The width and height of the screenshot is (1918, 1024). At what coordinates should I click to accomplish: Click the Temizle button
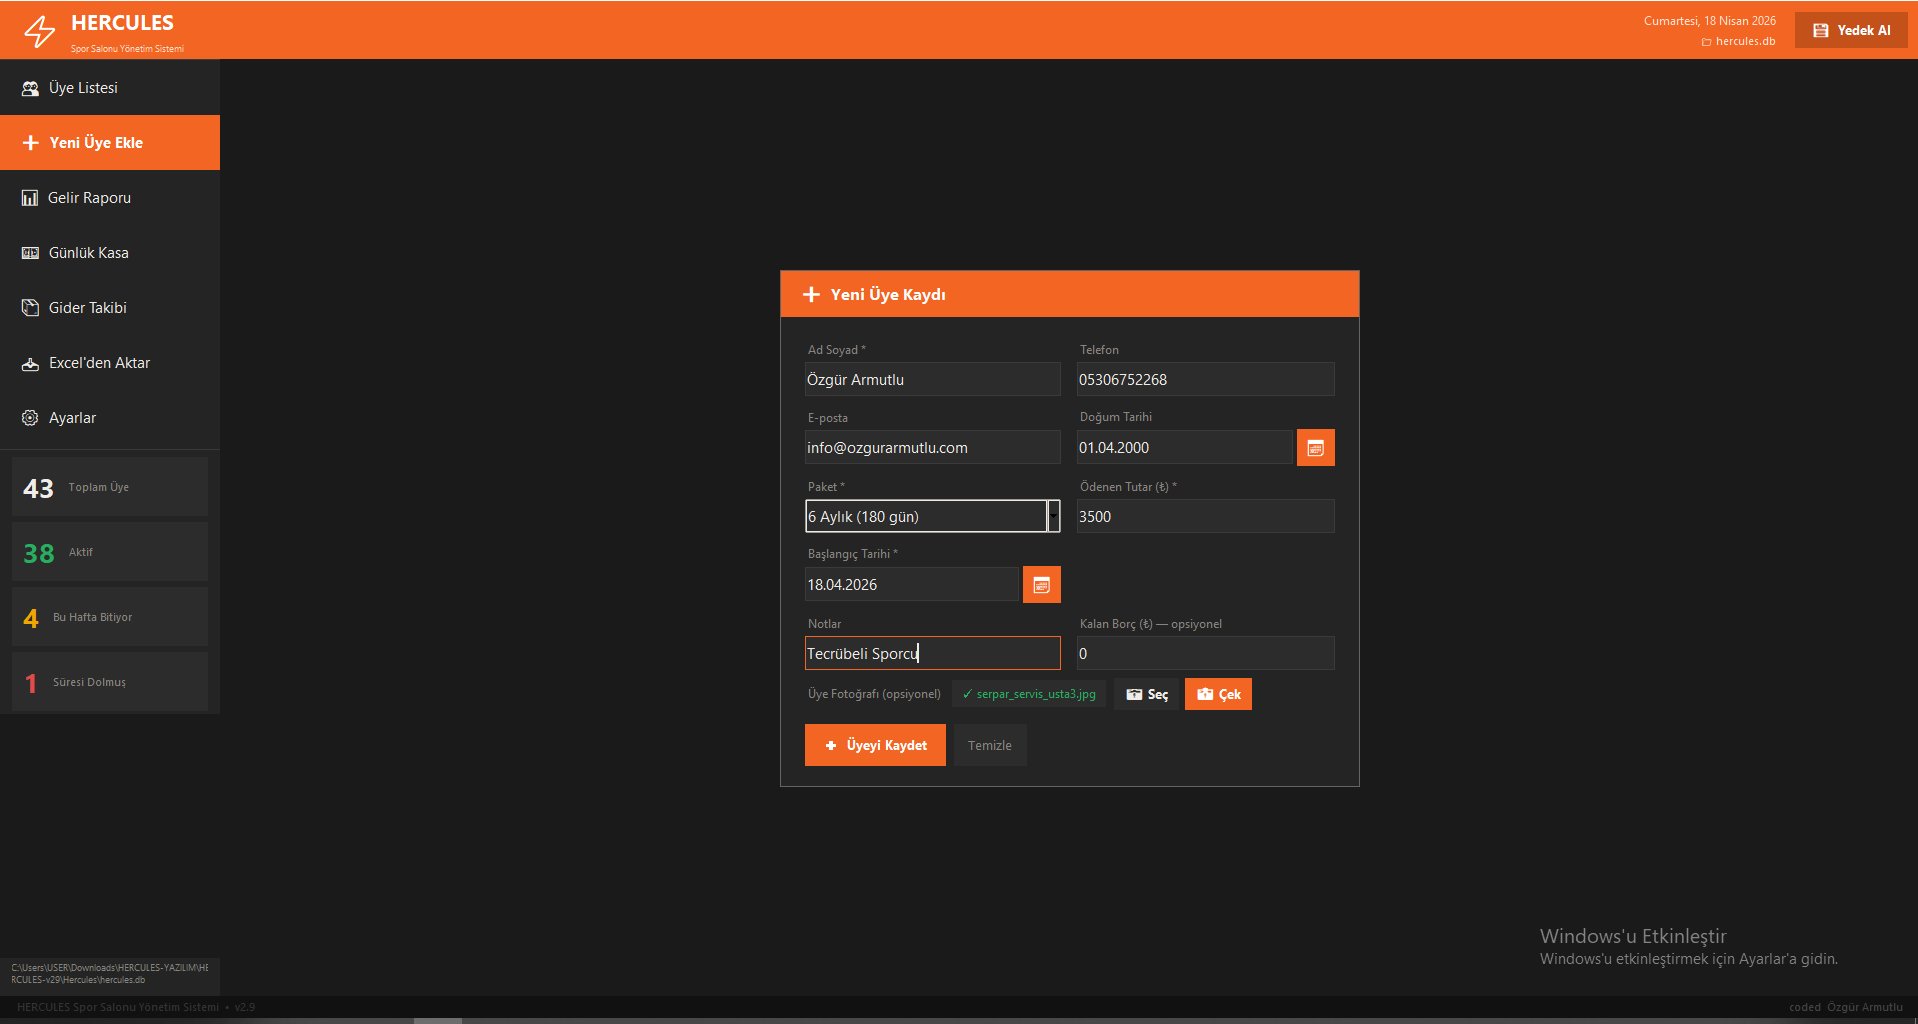pyautogui.click(x=989, y=746)
